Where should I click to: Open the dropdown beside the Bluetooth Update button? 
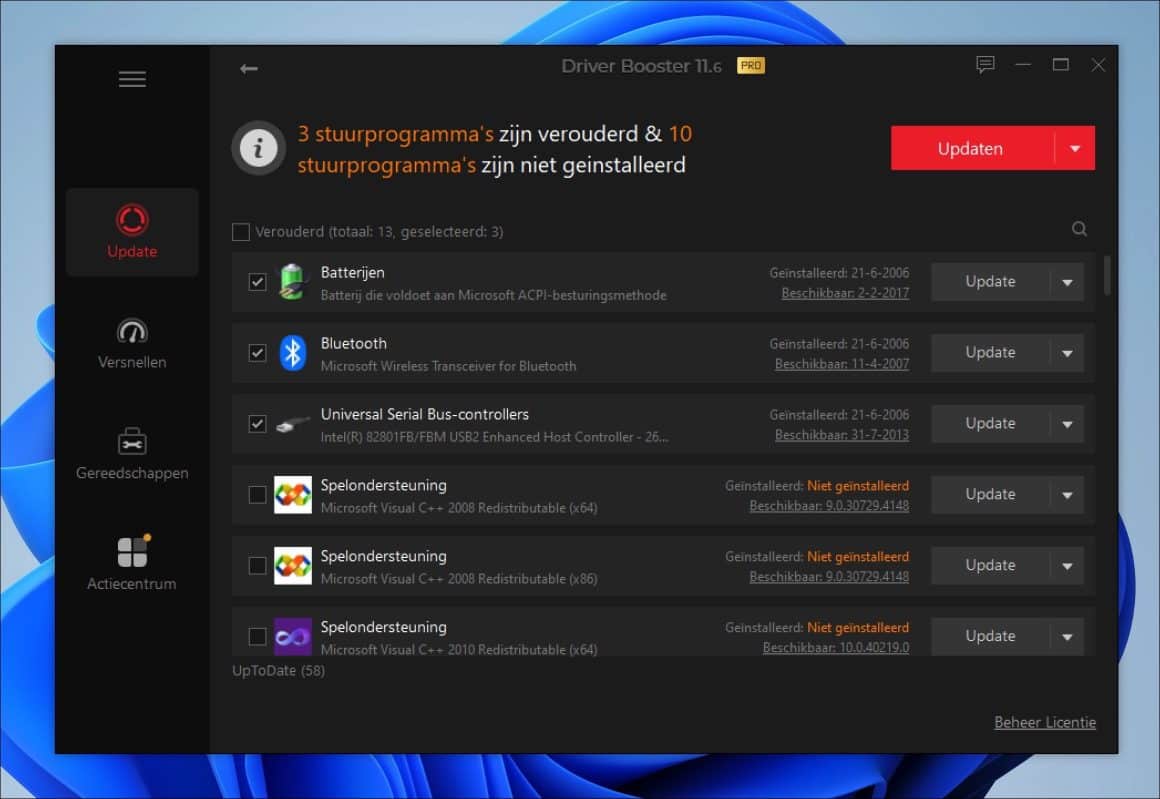[1066, 352]
